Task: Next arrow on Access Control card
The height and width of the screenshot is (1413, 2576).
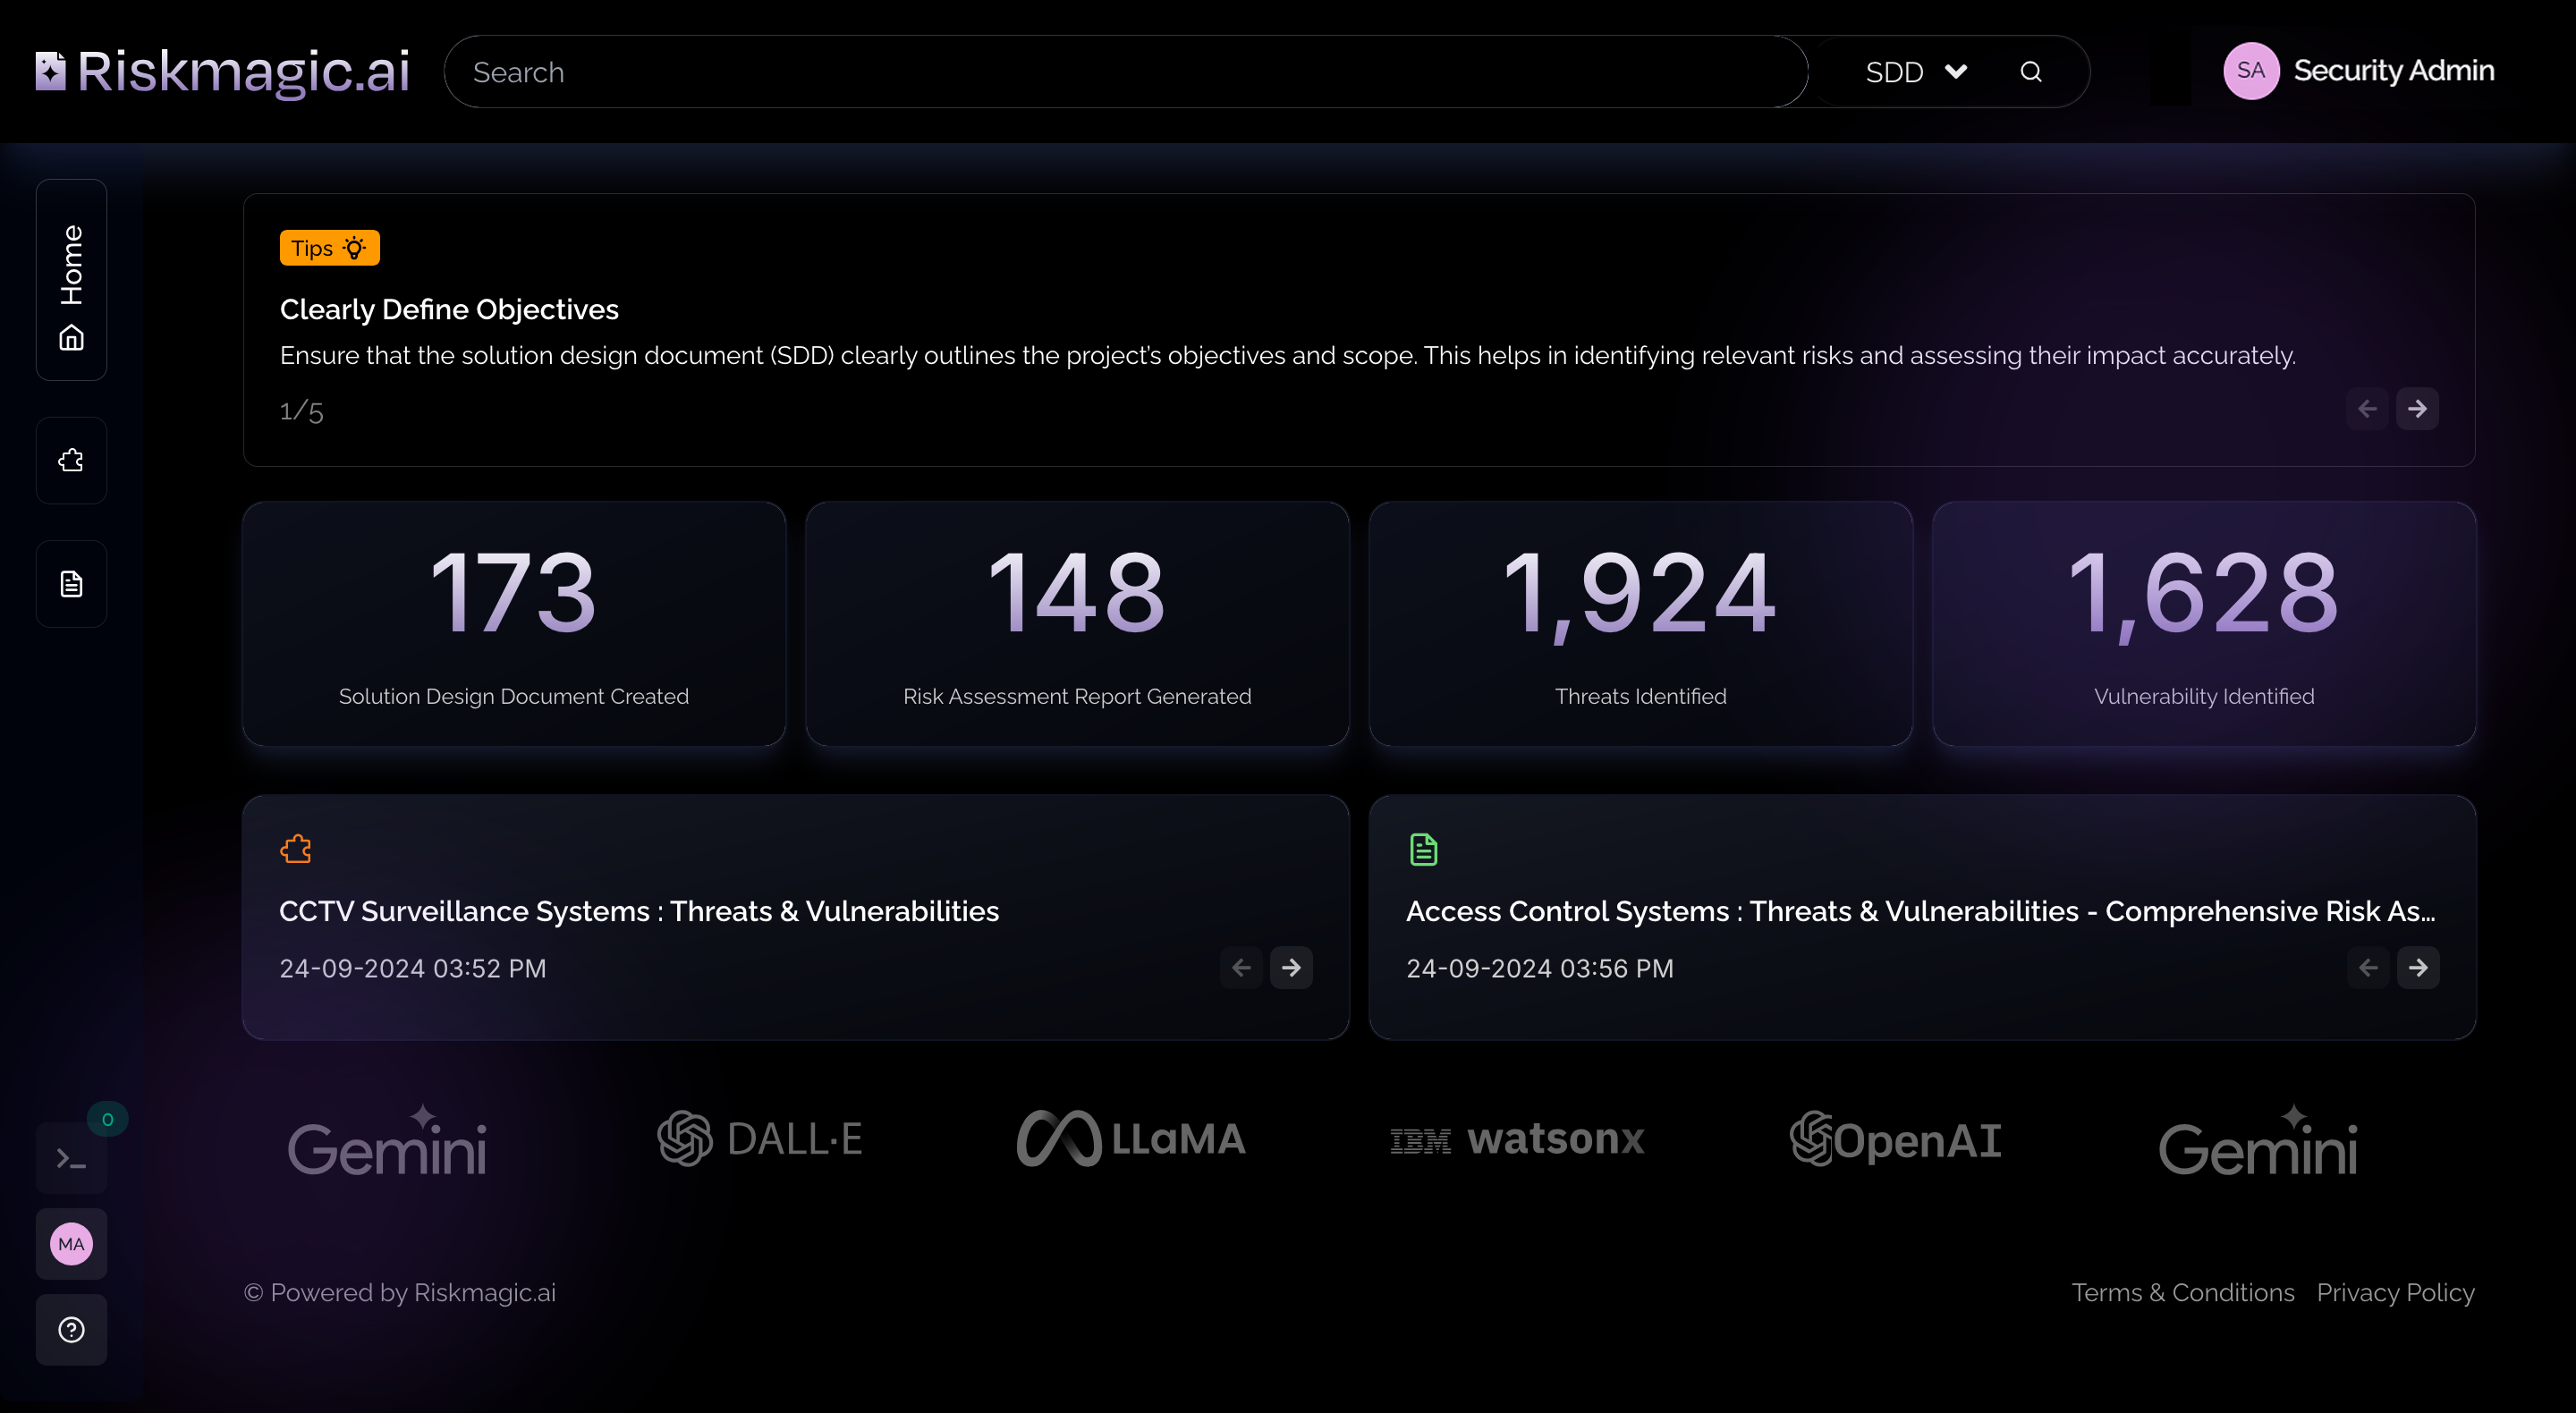Action: pos(2417,967)
